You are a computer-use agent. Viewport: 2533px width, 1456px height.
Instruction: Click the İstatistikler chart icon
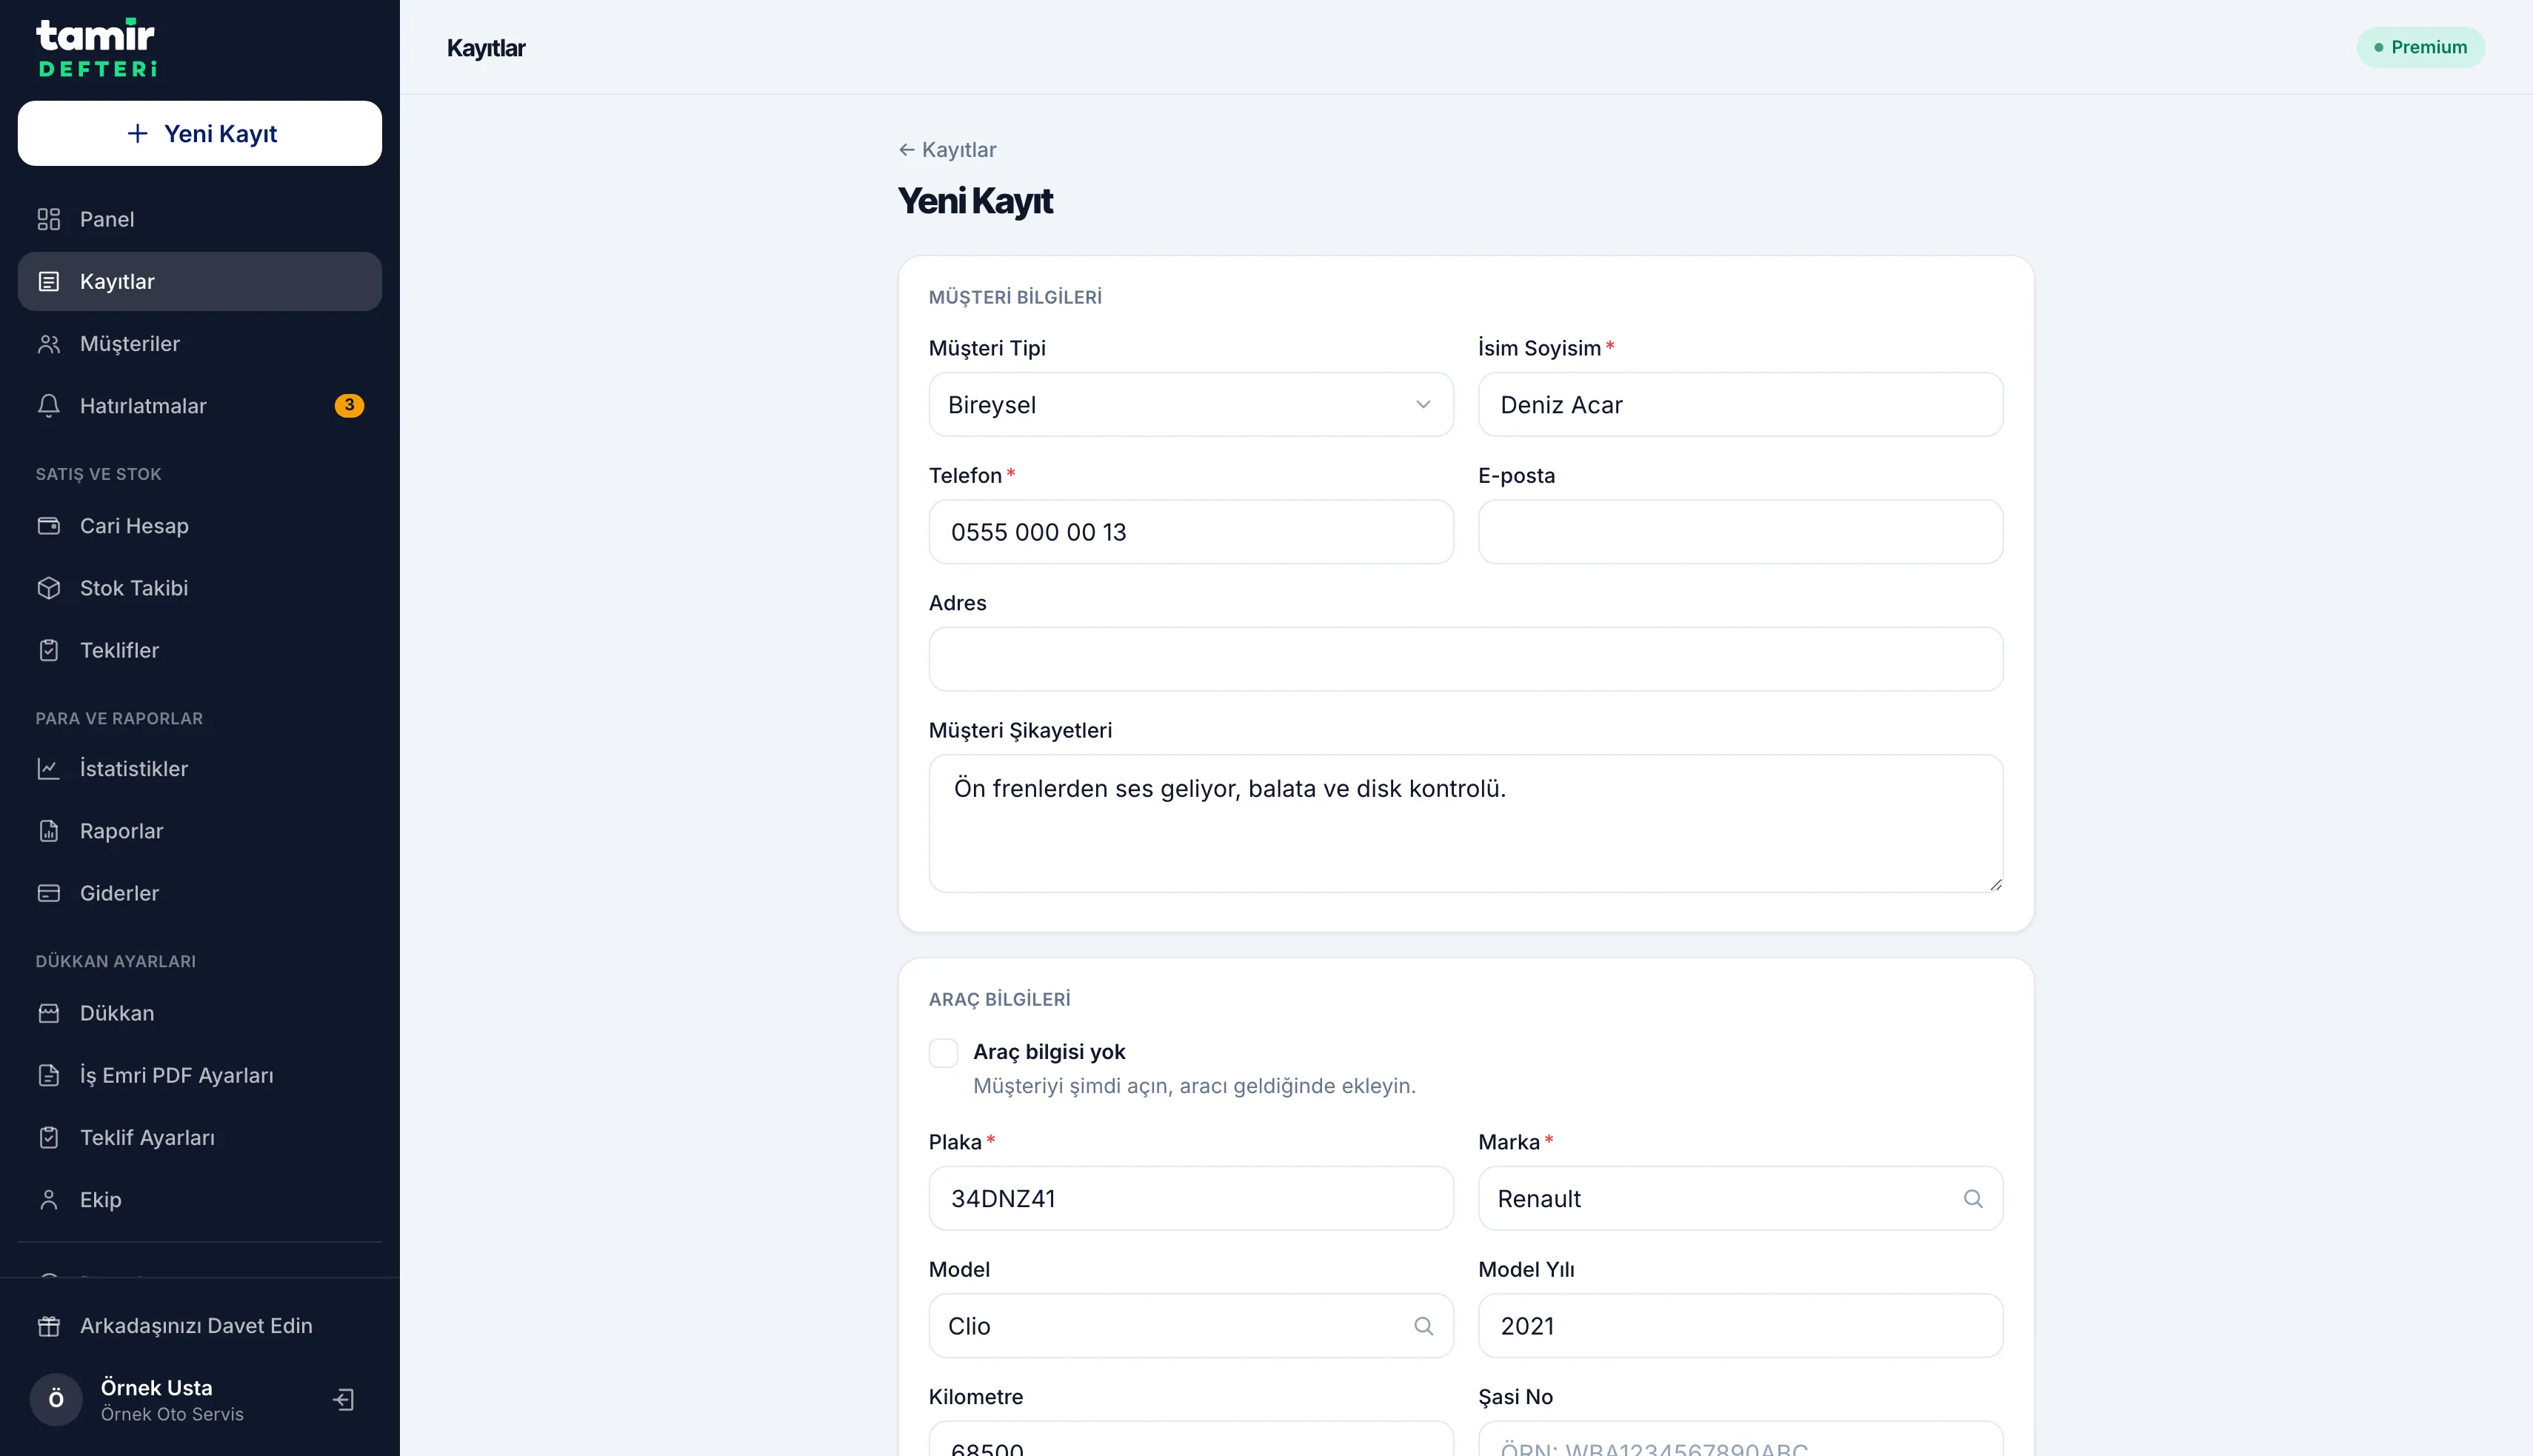(x=48, y=769)
